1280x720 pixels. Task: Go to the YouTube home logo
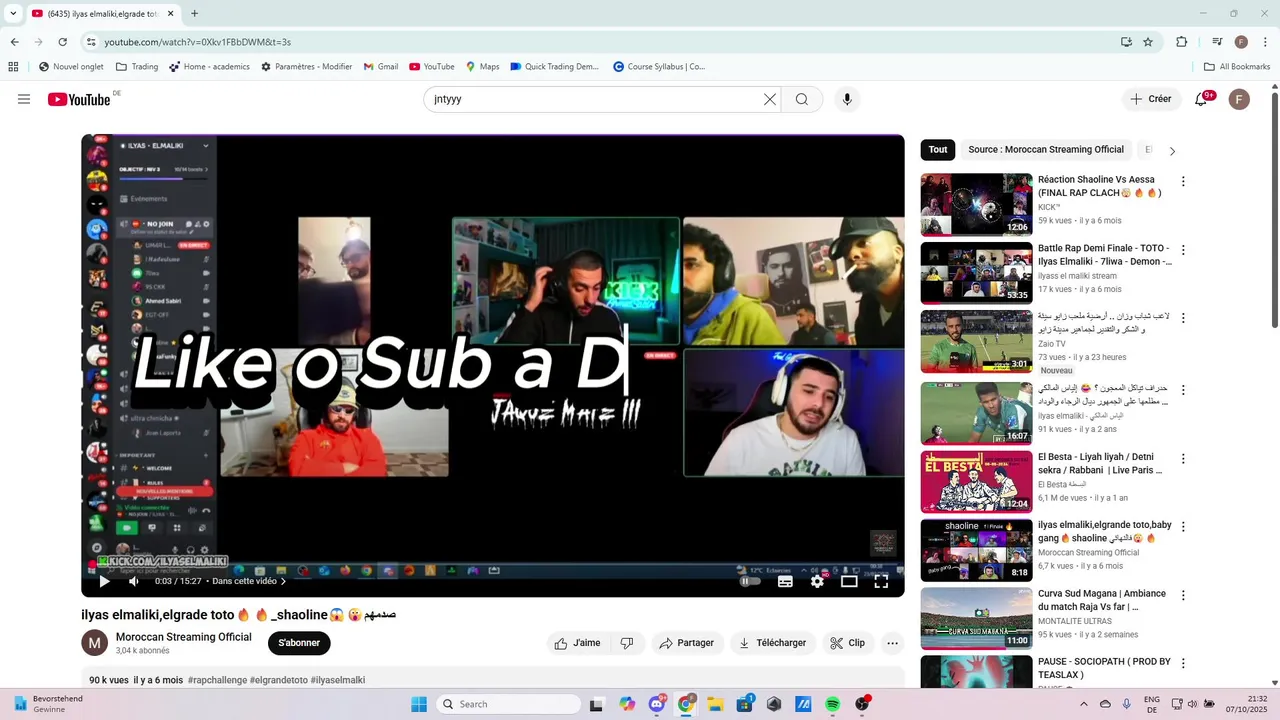(x=79, y=99)
